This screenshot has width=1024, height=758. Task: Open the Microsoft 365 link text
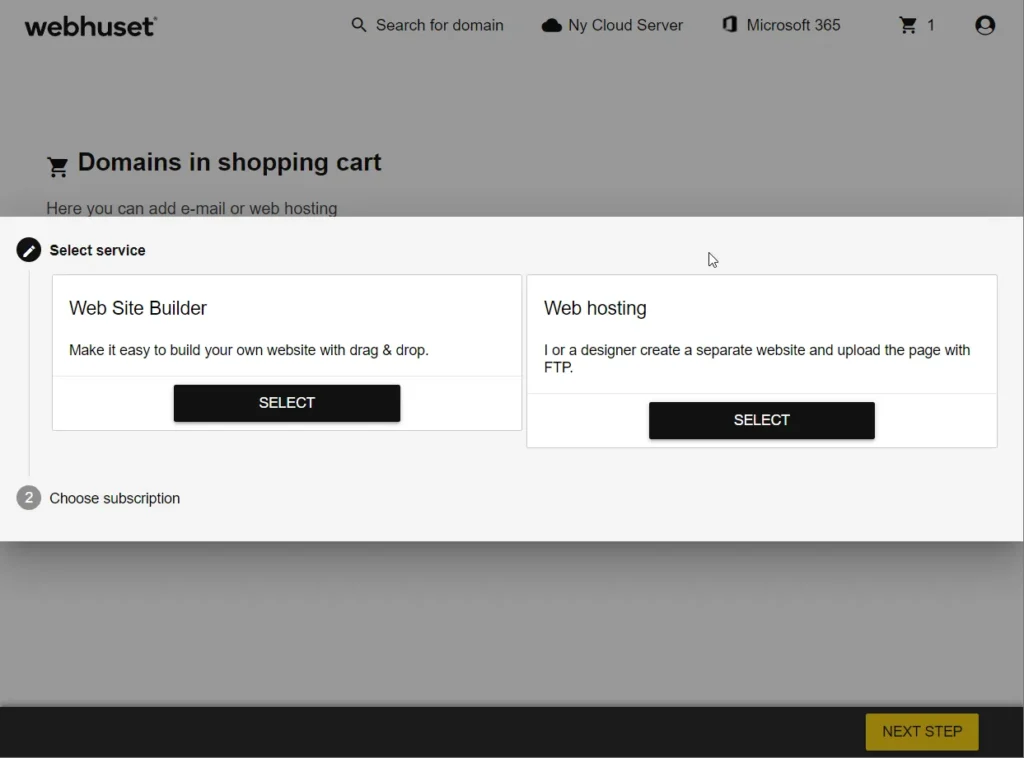pos(793,25)
